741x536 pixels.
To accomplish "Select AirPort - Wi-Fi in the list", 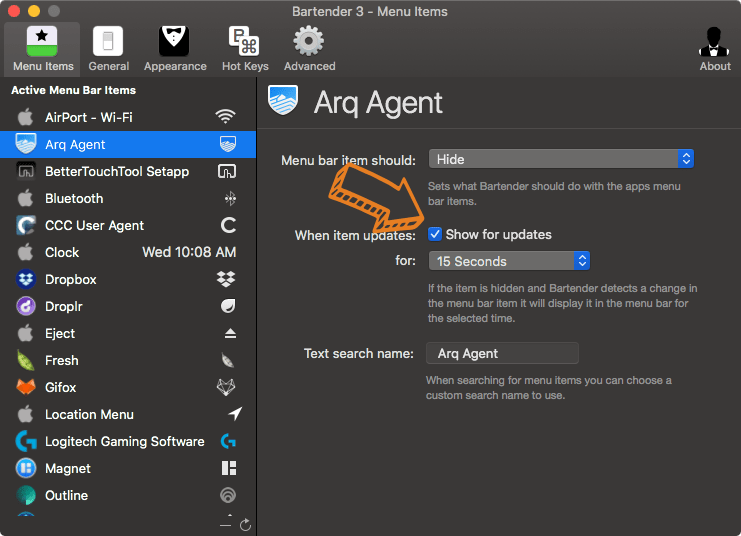I will click(128, 117).
